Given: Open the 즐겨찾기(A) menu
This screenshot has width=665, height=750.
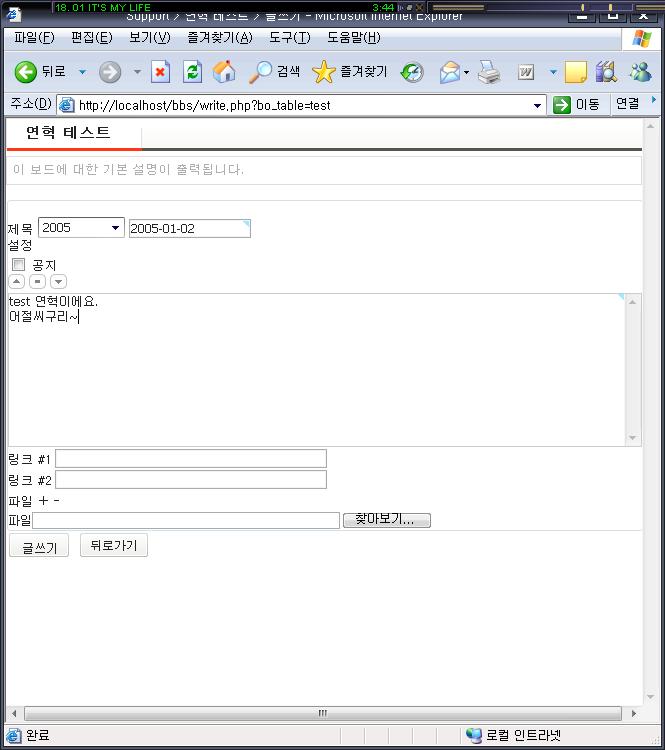Looking at the screenshot, I should tap(220, 37).
